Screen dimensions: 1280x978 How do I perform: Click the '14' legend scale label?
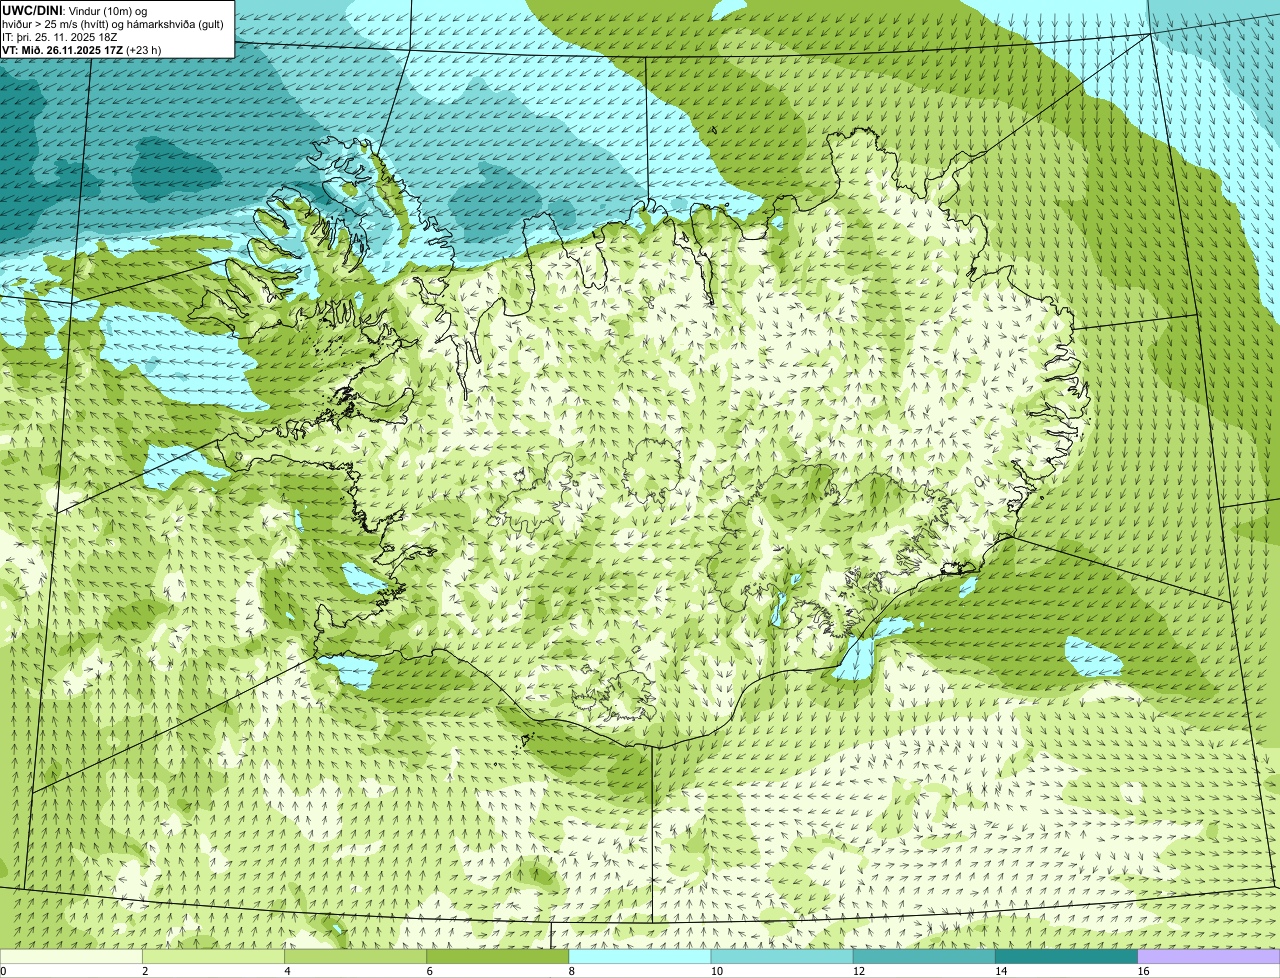[x=1000, y=971]
